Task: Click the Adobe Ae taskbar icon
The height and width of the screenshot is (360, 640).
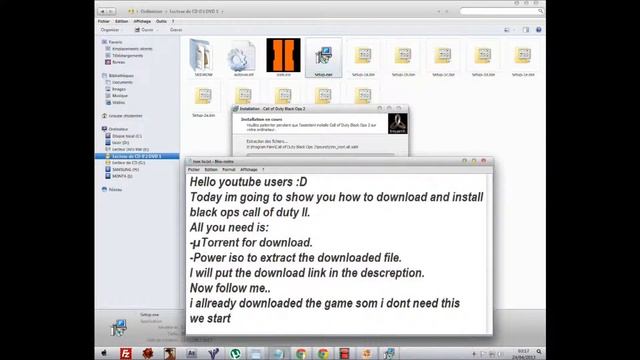Action: pyautogui.click(x=191, y=353)
